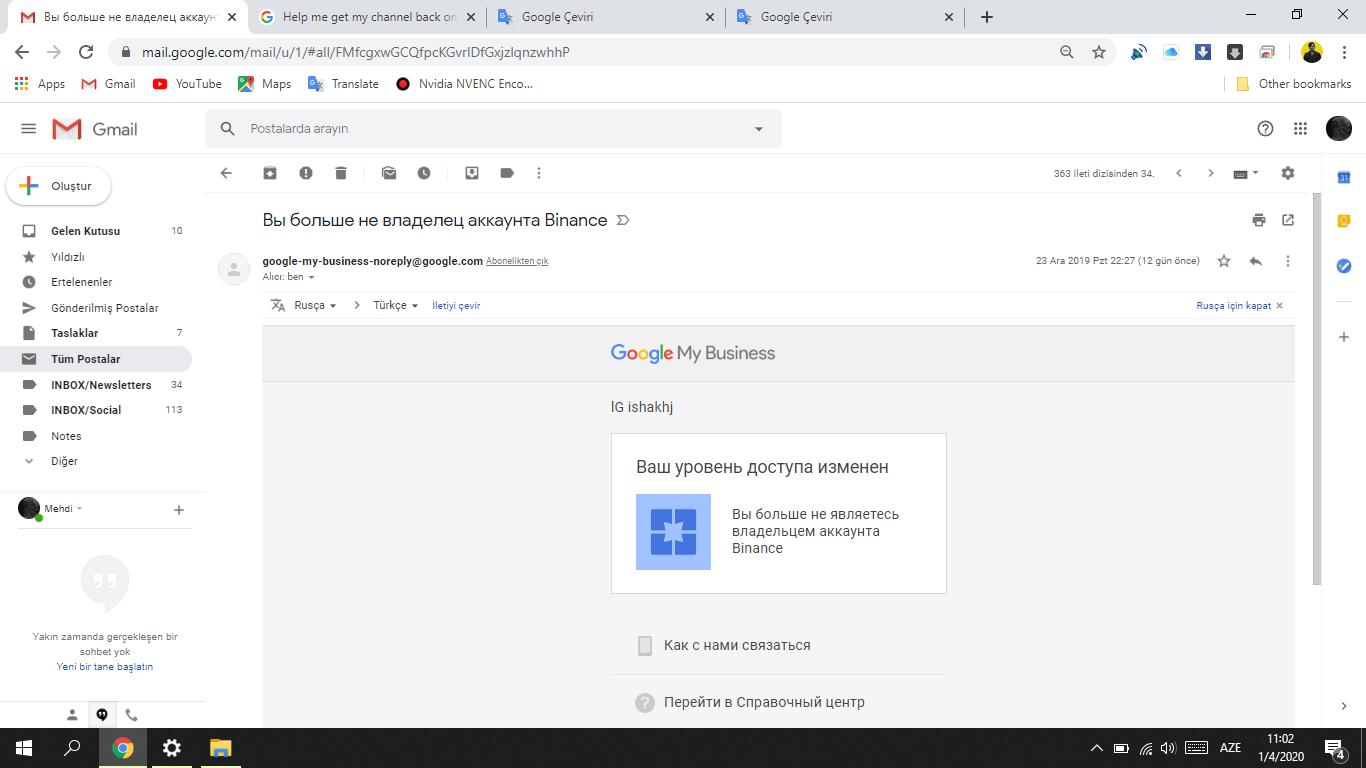
Task: Open the toolbar's three-dot more options
Action: 539,173
